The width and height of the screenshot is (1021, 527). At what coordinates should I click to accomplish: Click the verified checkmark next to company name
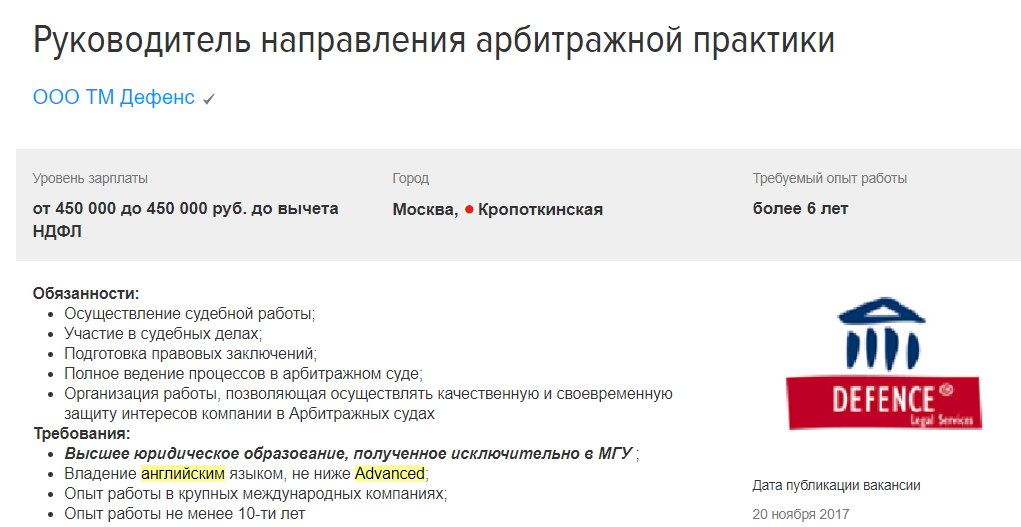coord(209,99)
